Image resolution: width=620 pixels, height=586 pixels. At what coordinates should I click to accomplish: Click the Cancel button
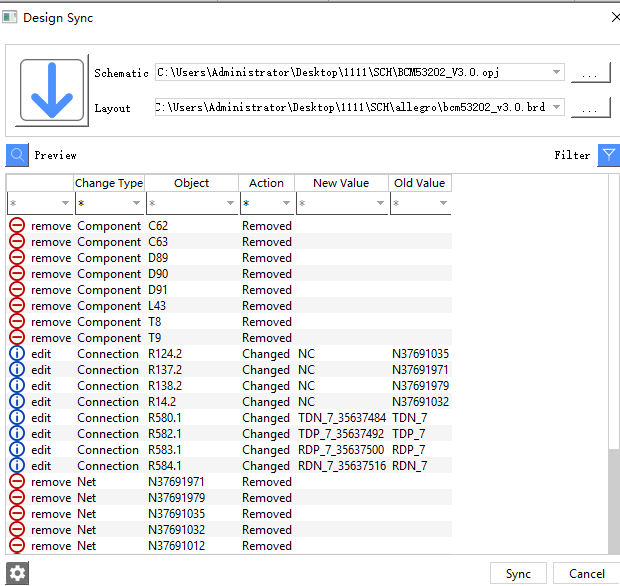[x=587, y=573]
